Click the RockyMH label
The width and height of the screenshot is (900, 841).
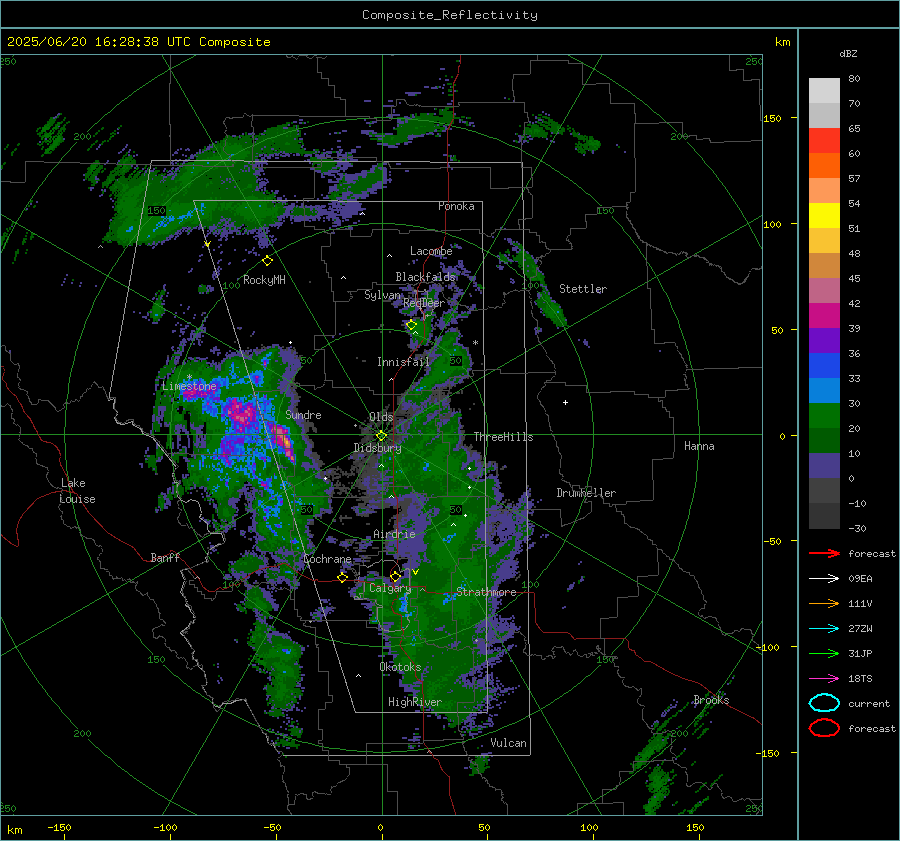point(264,280)
